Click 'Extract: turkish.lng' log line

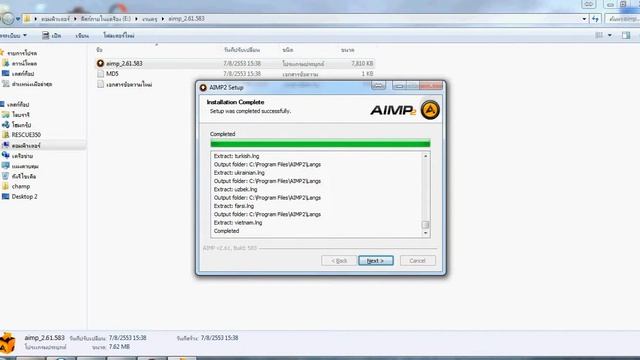coord(236,156)
